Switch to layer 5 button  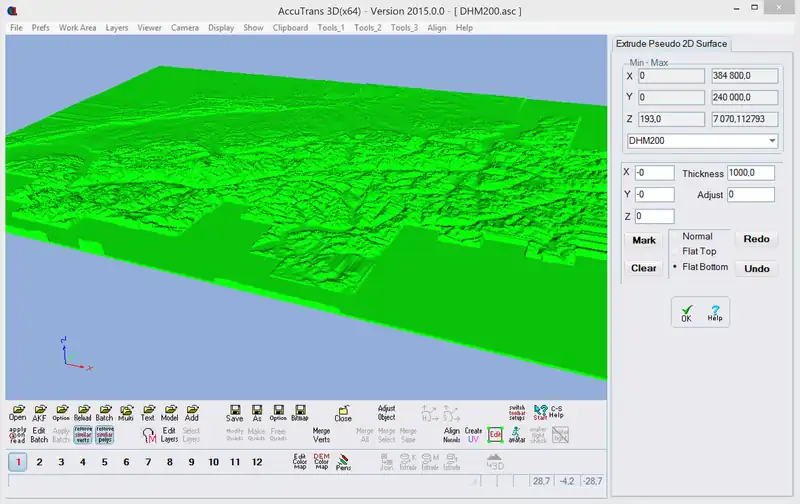pos(104,462)
